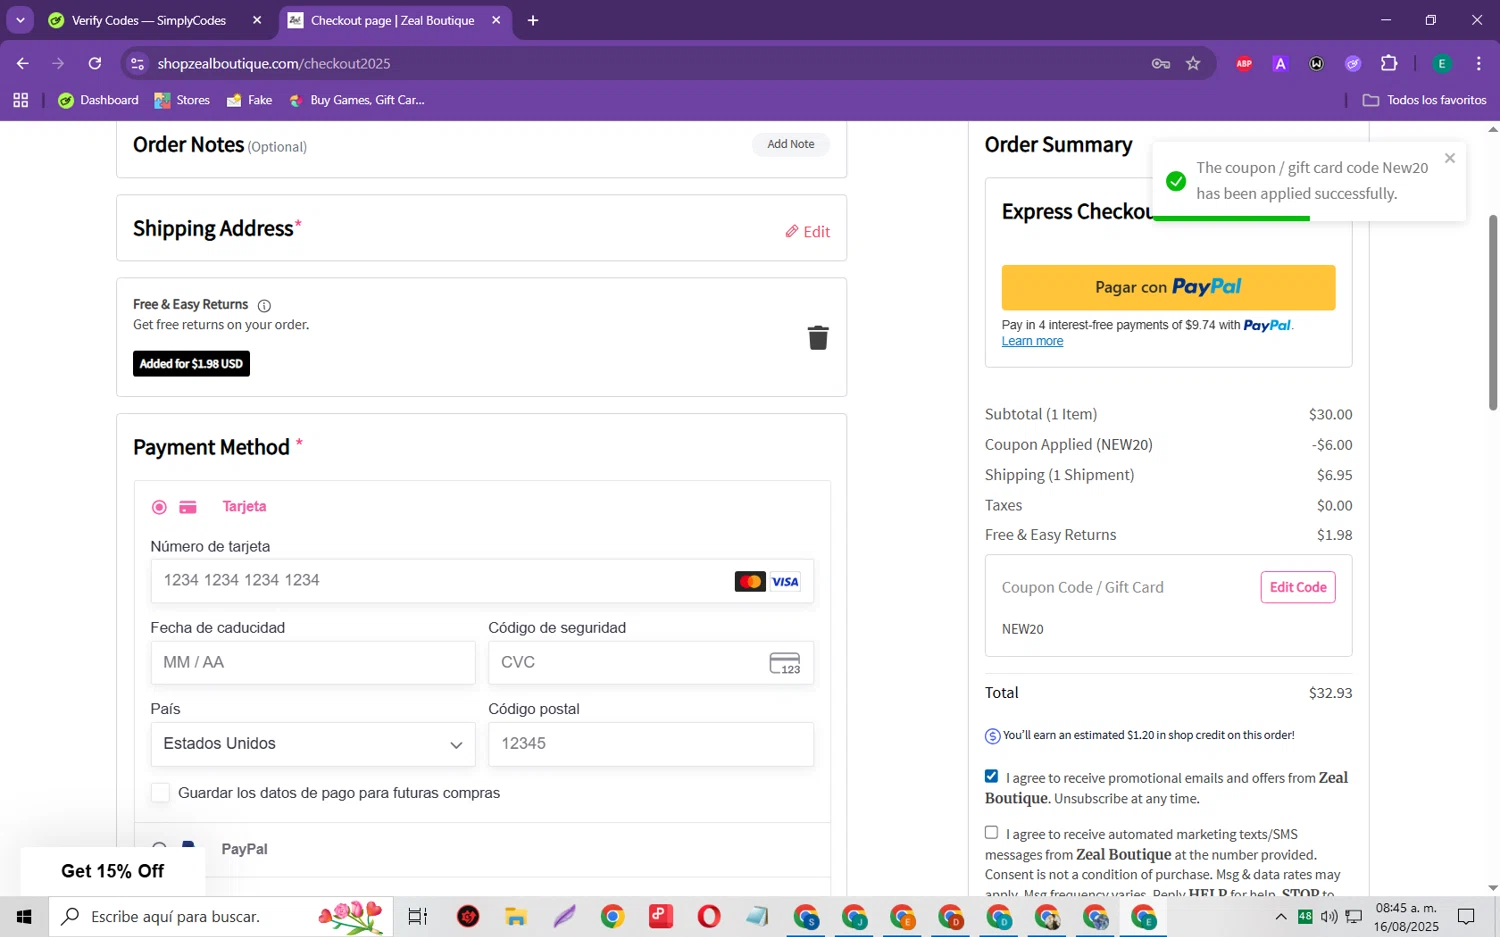This screenshot has height=937, width=1500.
Task: Click the page vertical scrollbar thumb
Action: [1493, 312]
